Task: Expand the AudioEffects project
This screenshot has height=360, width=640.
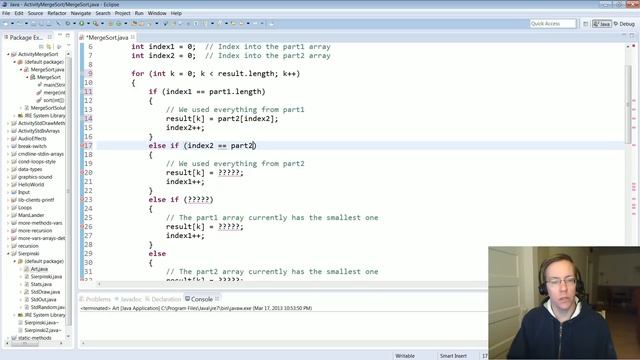Action: 8,139
